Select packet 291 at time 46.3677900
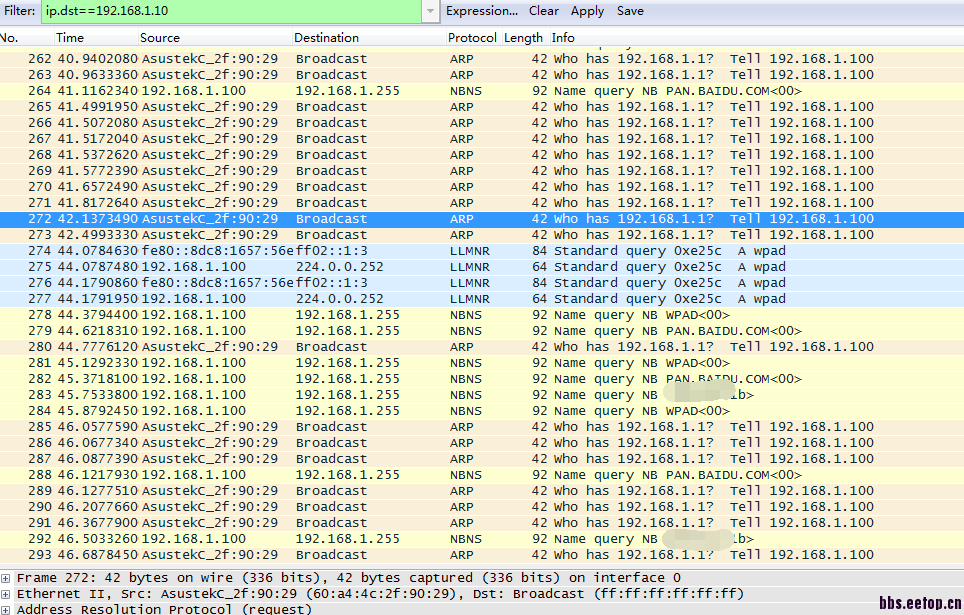The image size is (964, 615). (482, 523)
